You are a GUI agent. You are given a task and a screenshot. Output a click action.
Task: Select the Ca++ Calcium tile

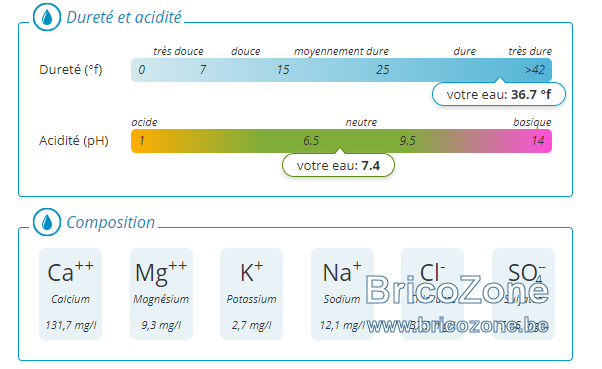coord(71,294)
